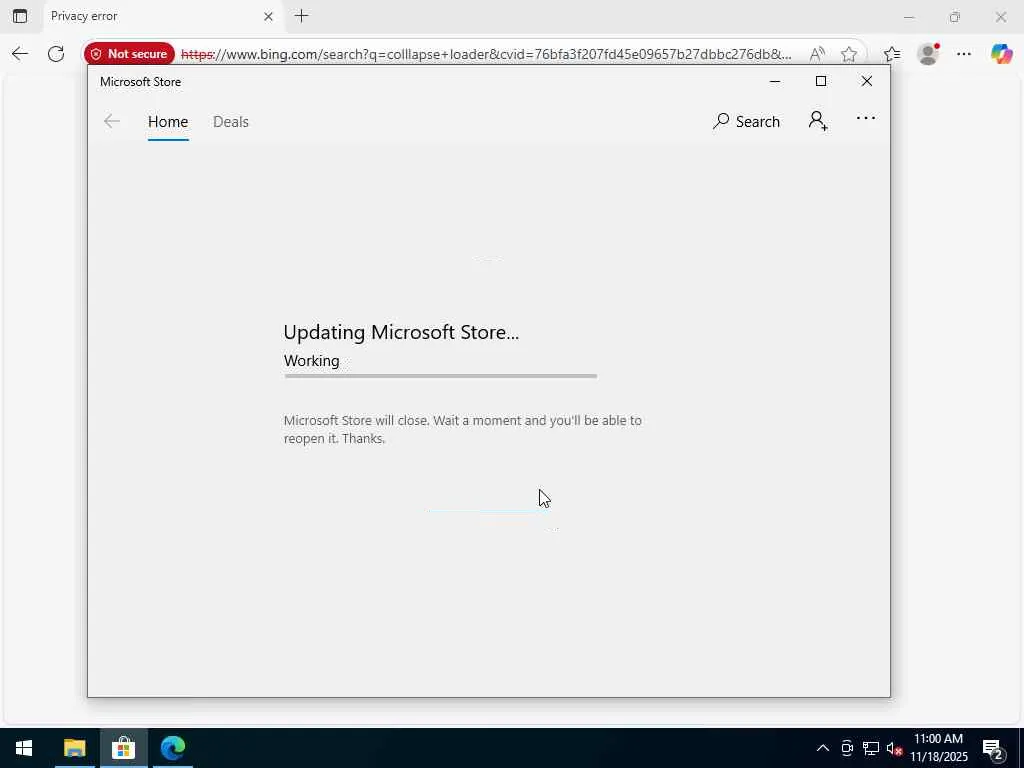1024x768 pixels.
Task: Select the Privacy error tab
Action: [x=163, y=16]
